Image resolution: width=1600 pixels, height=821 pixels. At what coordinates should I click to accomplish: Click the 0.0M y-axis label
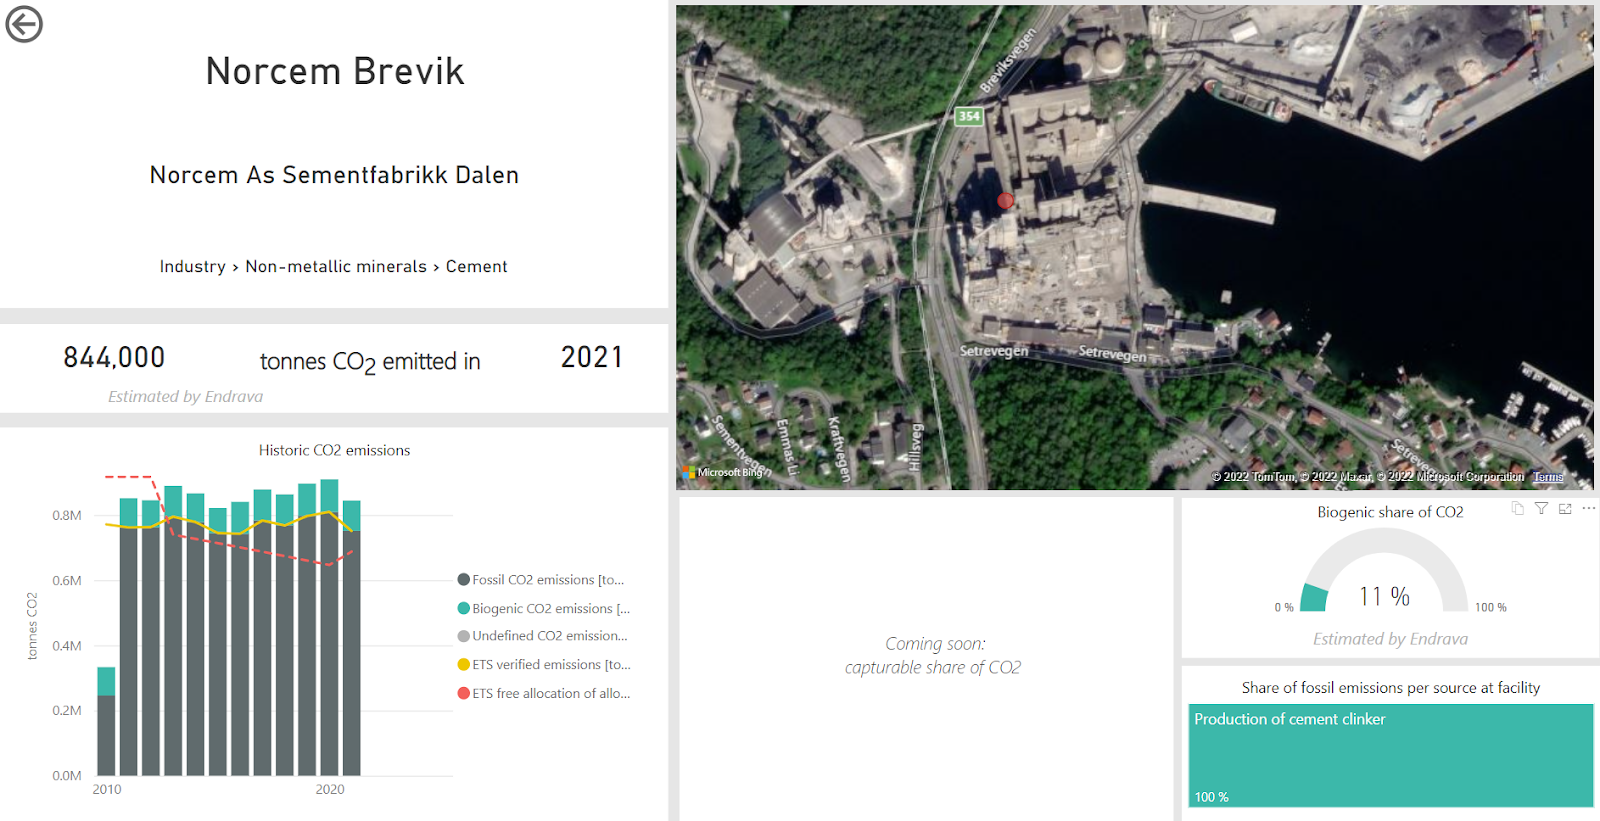coord(67,776)
